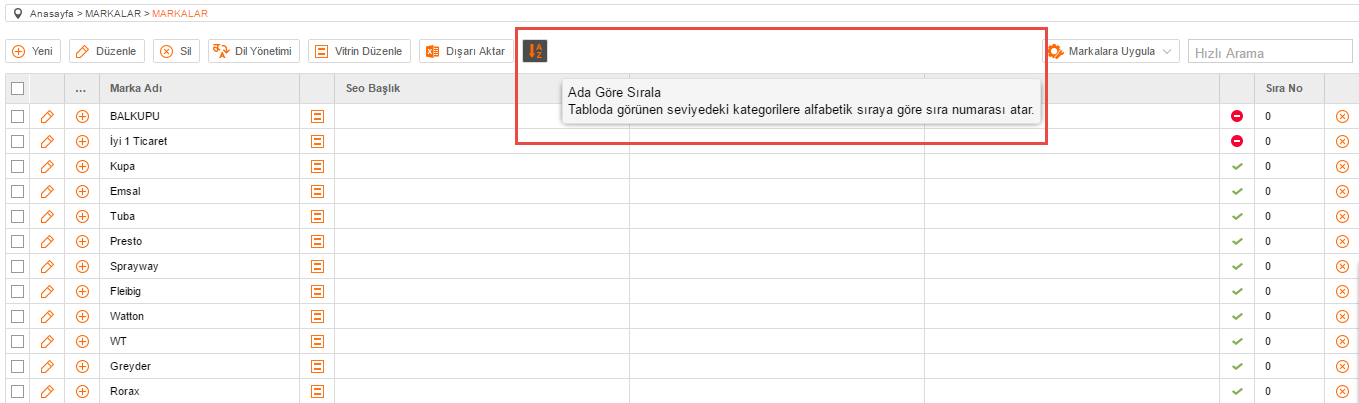Go to Anasayfa via breadcrumb
1359x403 pixels.
(x=54, y=14)
